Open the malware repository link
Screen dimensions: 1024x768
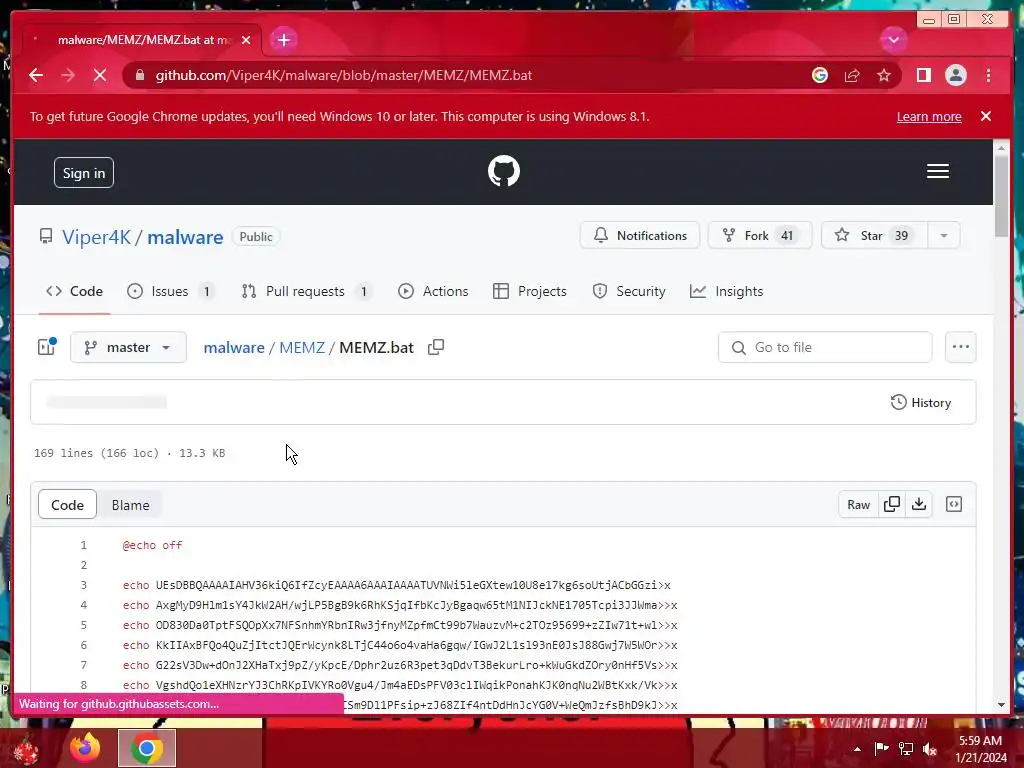pos(185,236)
